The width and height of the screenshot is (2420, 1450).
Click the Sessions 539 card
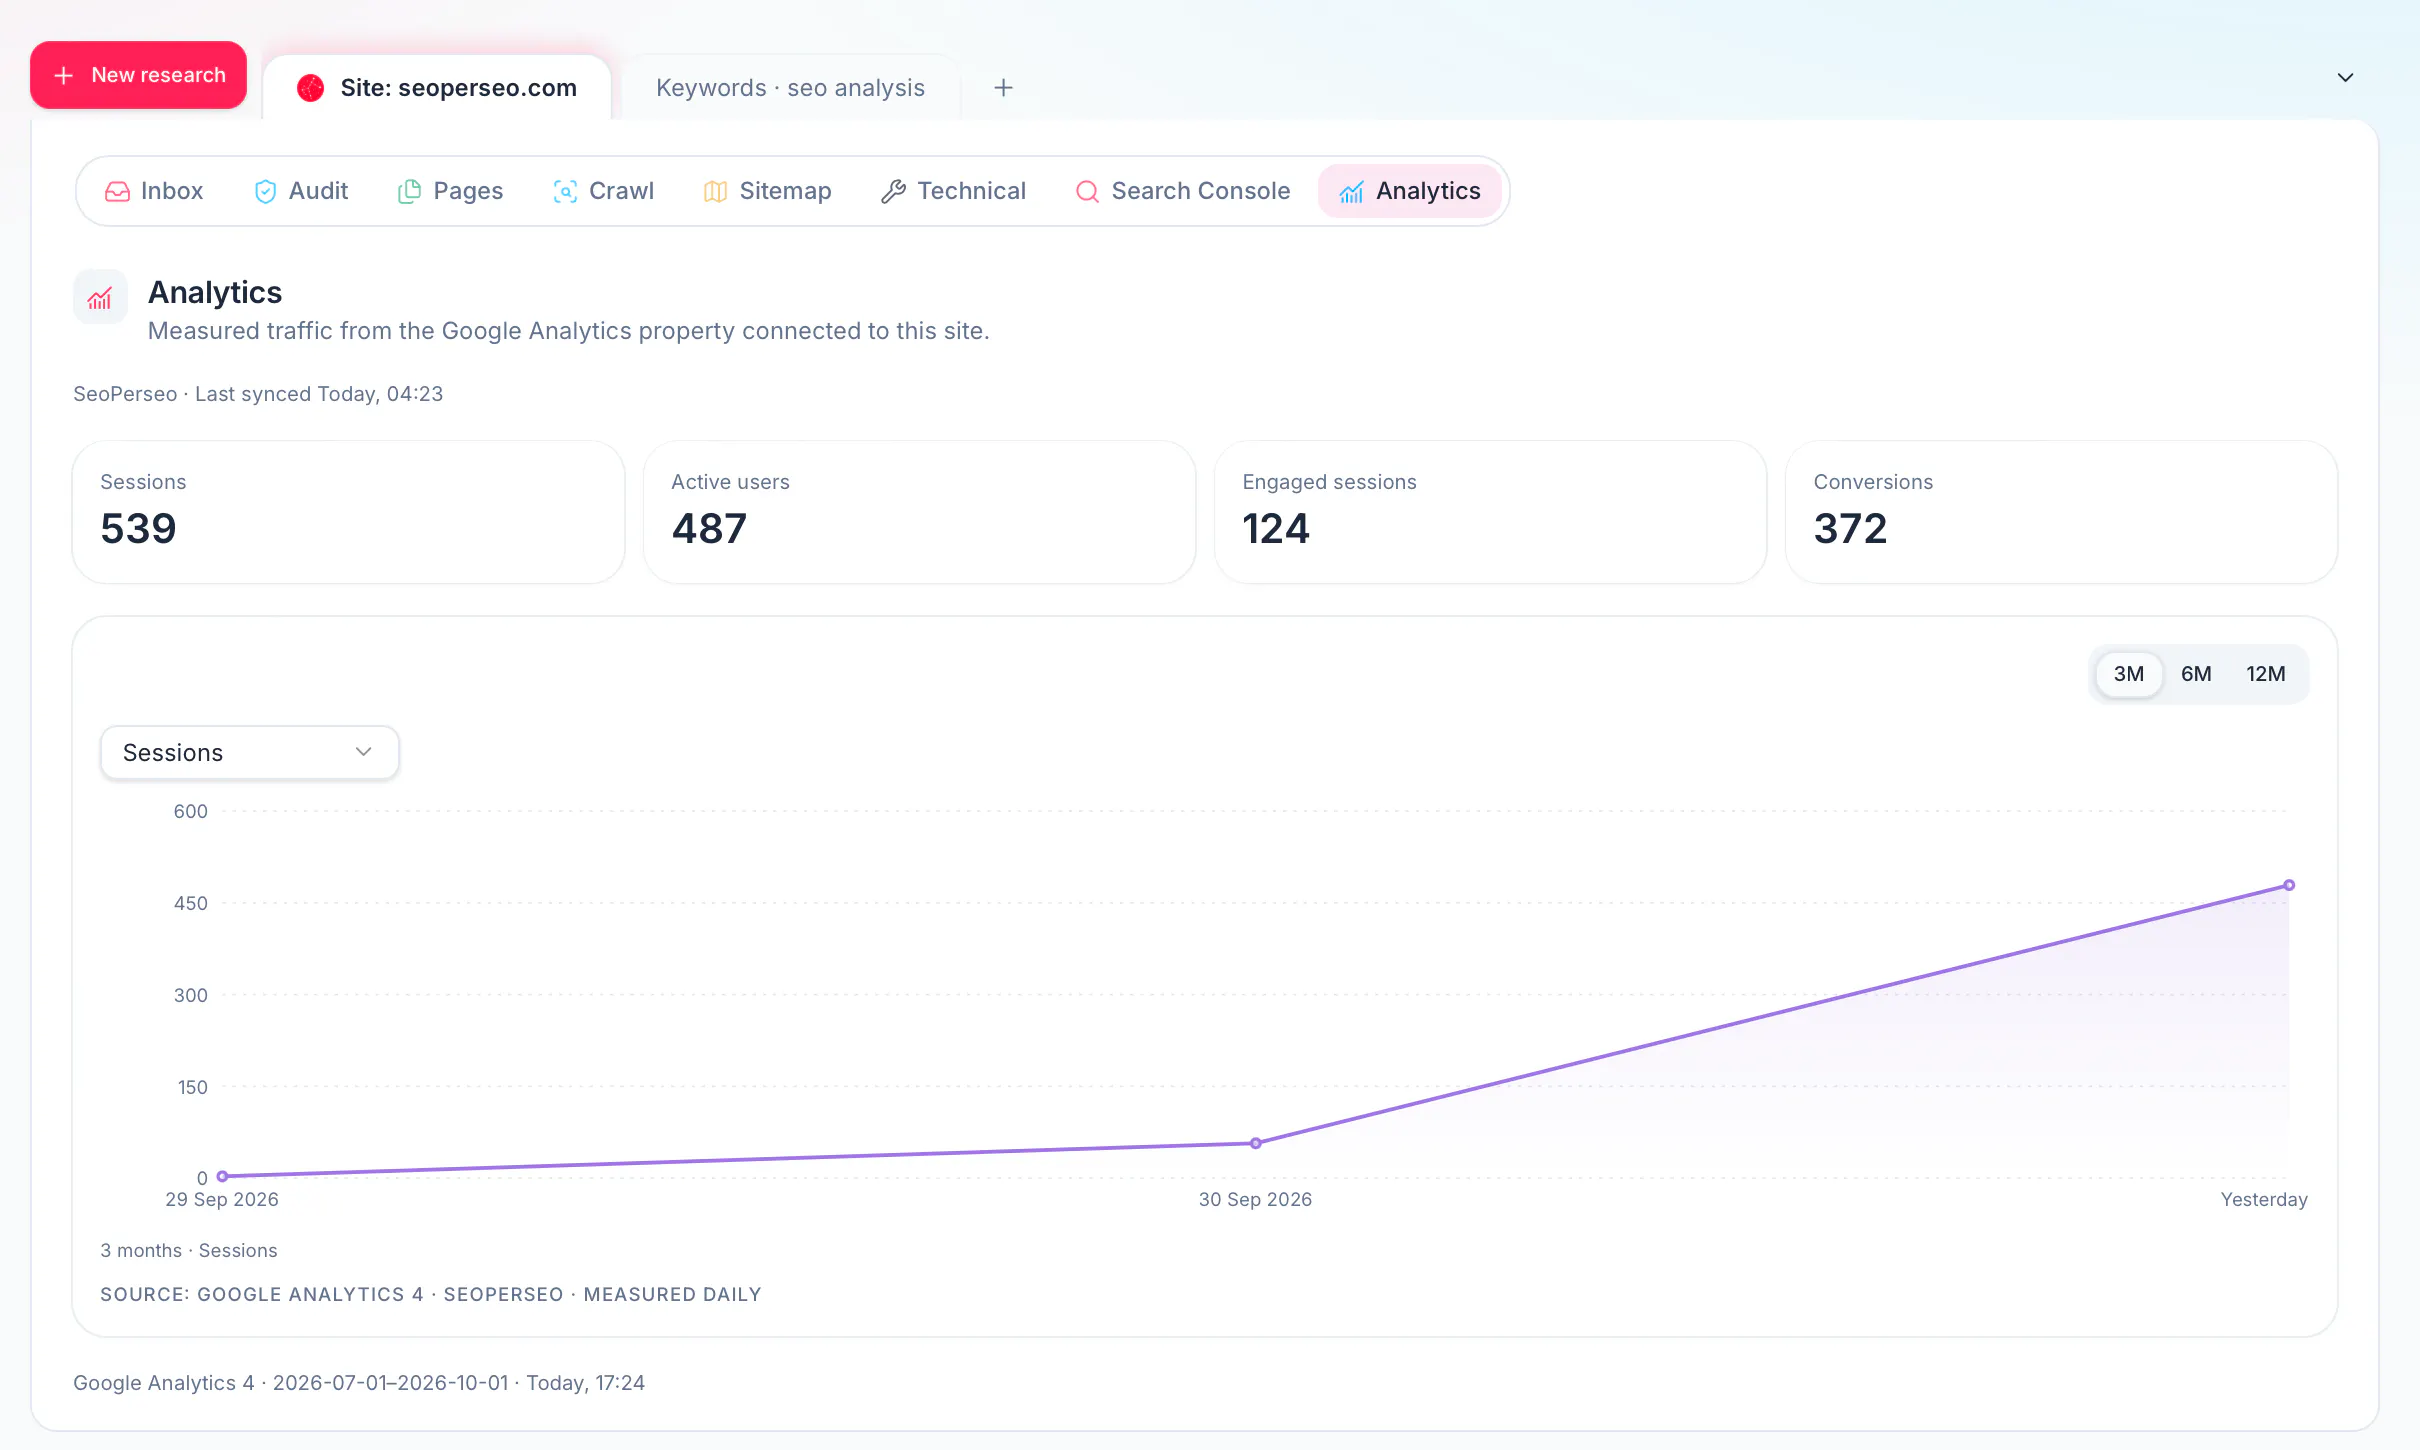pos(348,512)
